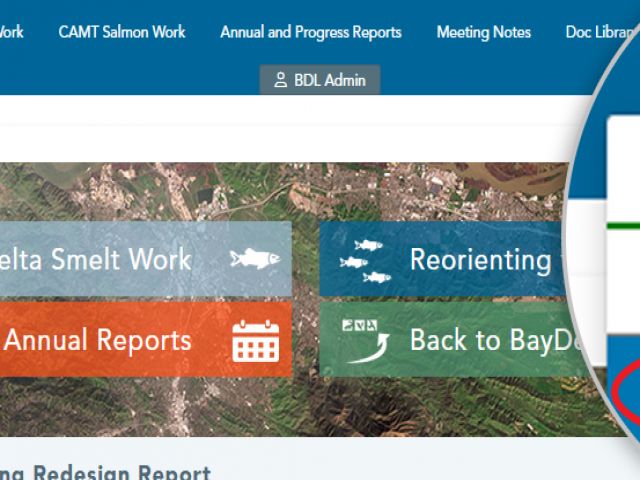Screen dimensions: 640x480
Task: Click the user icon next to BDL Admin
Action: point(280,80)
